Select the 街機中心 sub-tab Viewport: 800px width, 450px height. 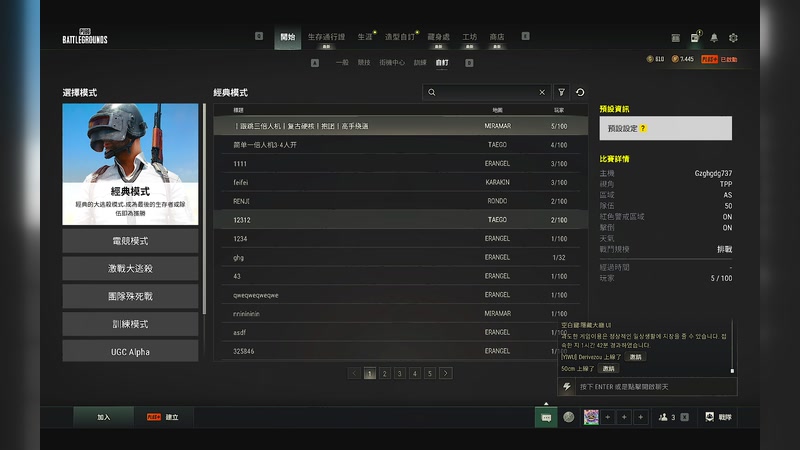(x=392, y=63)
